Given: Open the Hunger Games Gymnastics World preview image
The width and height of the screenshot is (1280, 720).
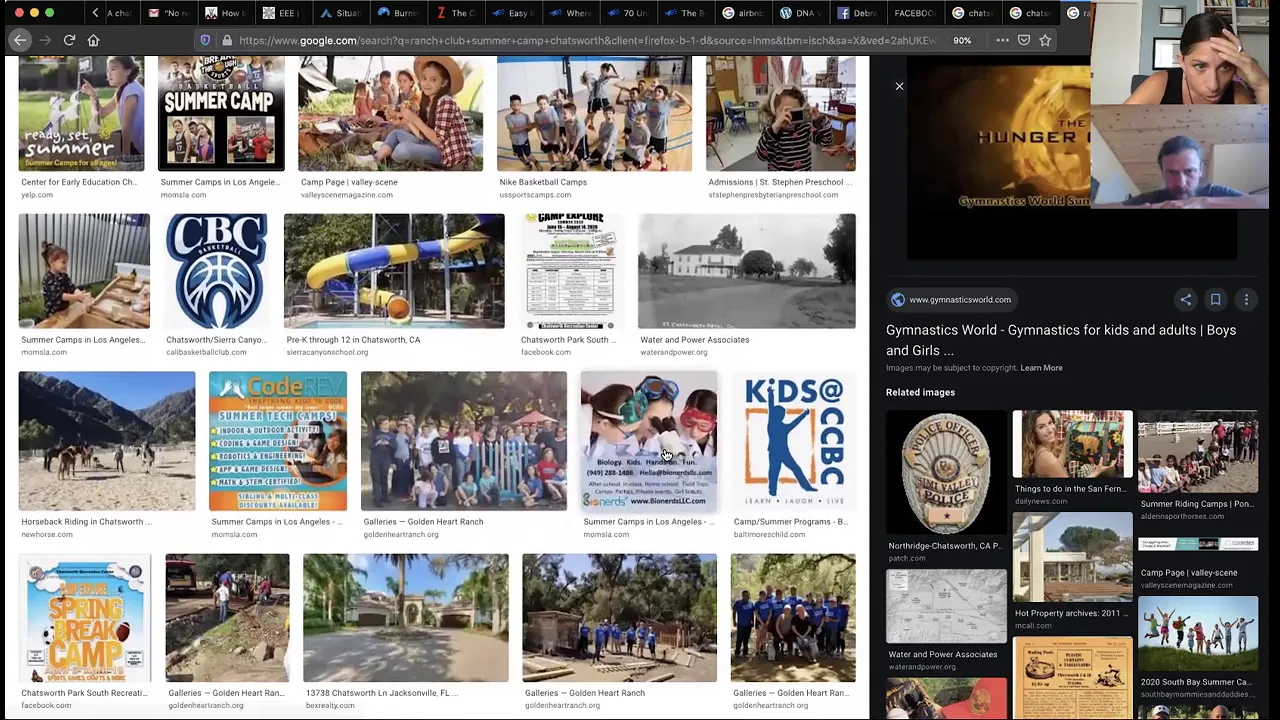Looking at the screenshot, I should [x=1000, y=160].
